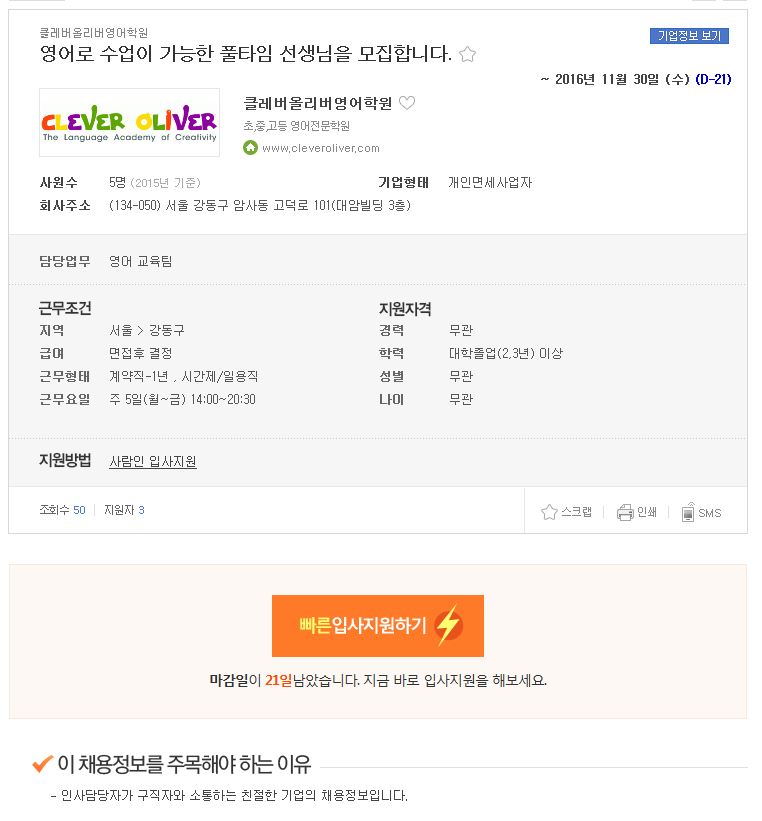Visit www.cleveroliver.com link

(x=321, y=148)
